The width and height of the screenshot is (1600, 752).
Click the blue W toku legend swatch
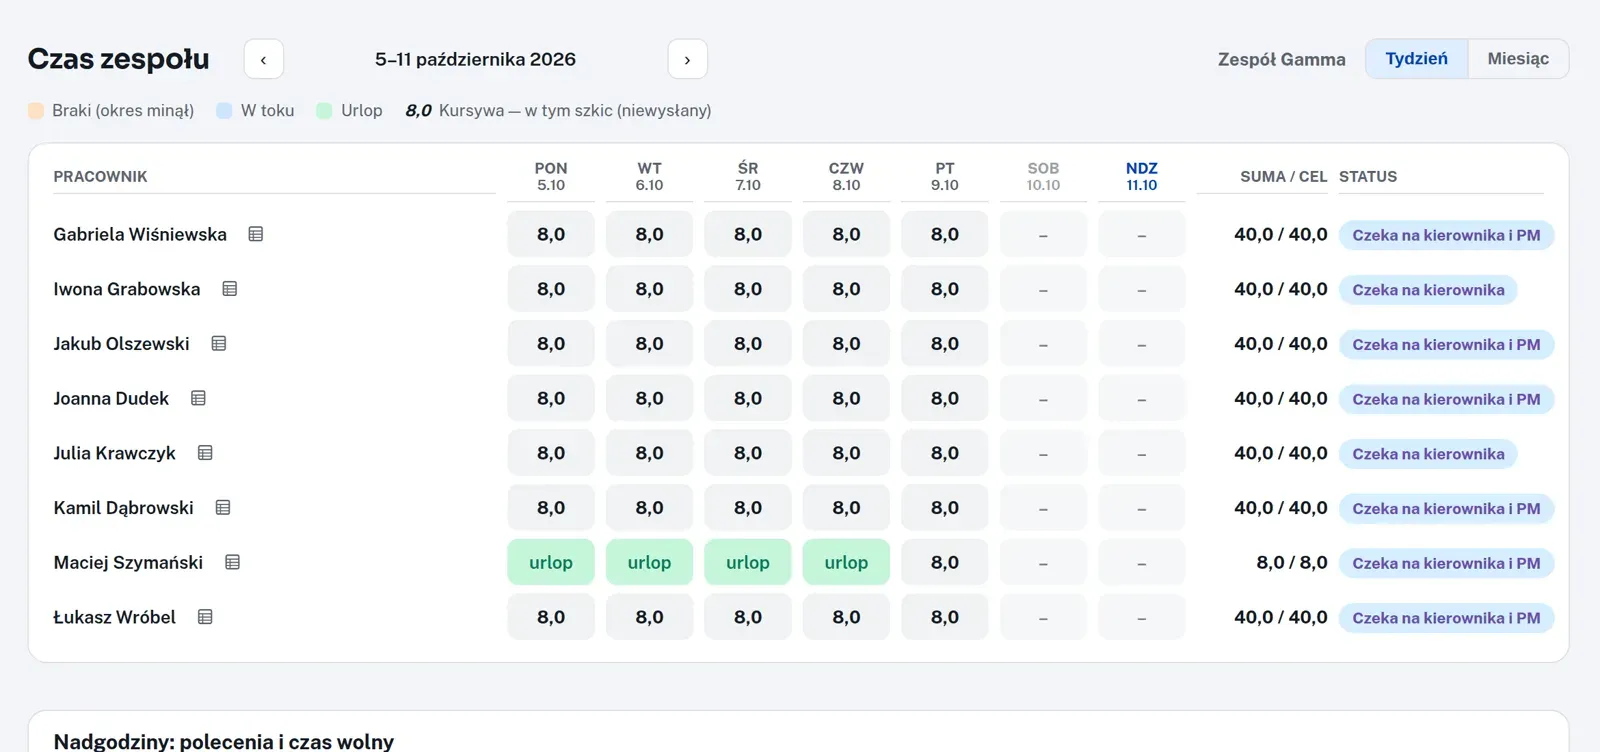[x=224, y=111]
